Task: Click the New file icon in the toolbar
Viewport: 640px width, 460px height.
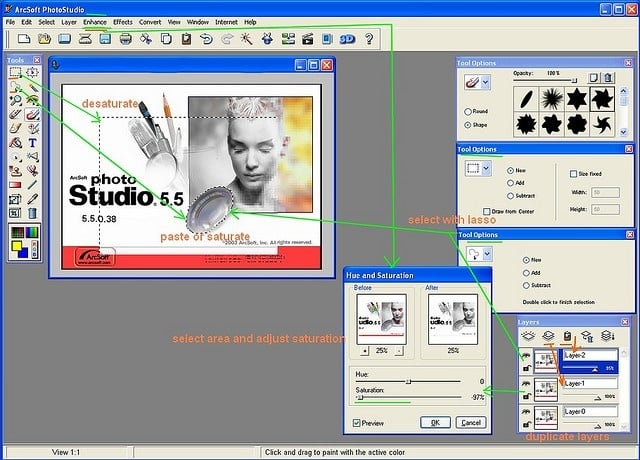Action: 24,39
